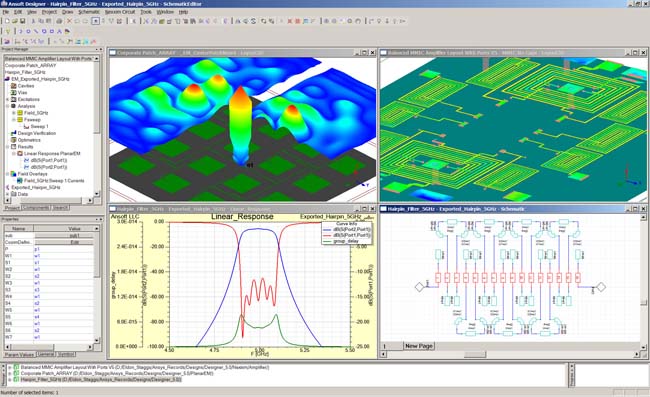Click the red dB(S(Port1,Port1)) legend entry
This screenshot has width=650, height=397.
click(x=347, y=235)
